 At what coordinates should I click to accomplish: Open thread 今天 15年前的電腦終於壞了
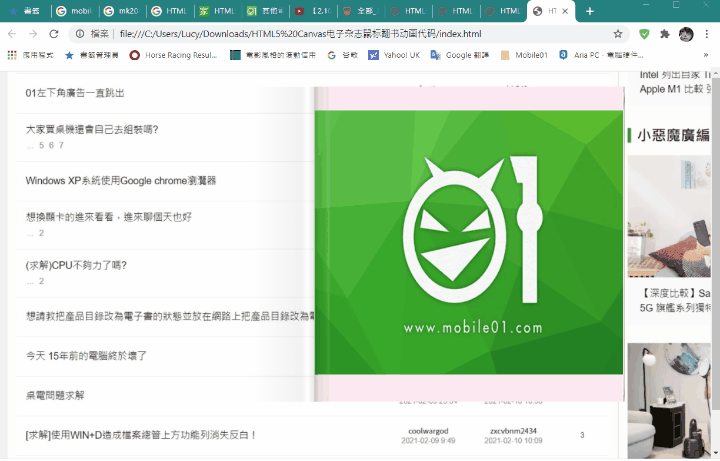(86, 356)
